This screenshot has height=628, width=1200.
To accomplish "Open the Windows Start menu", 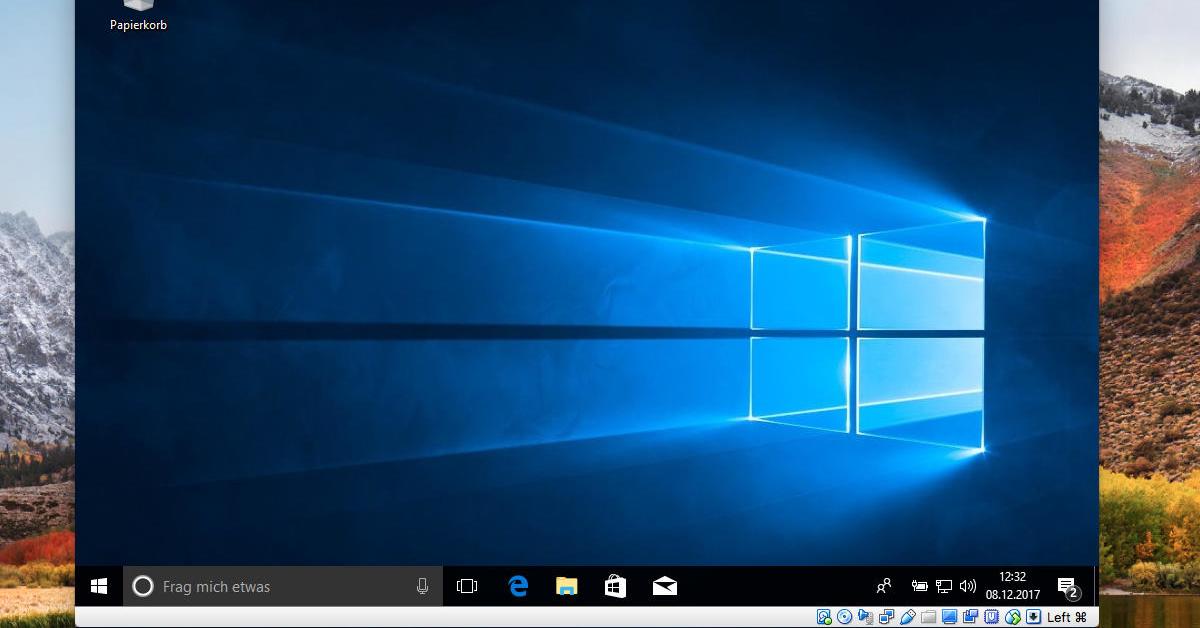I will click(x=99, y=587).
